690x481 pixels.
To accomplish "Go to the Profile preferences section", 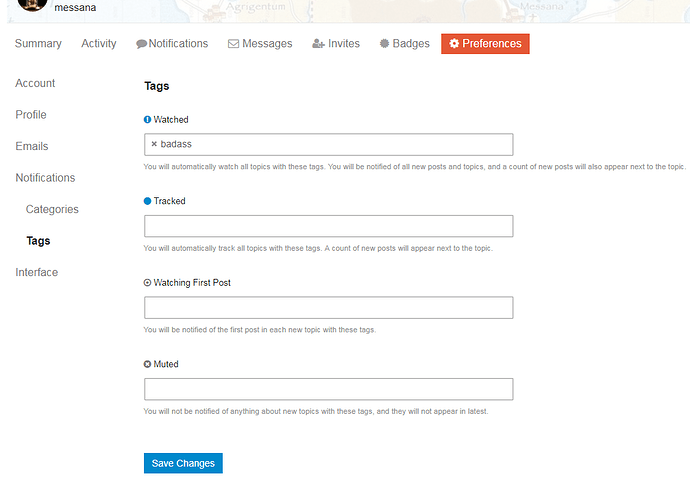I will click(x=31, y=114).
